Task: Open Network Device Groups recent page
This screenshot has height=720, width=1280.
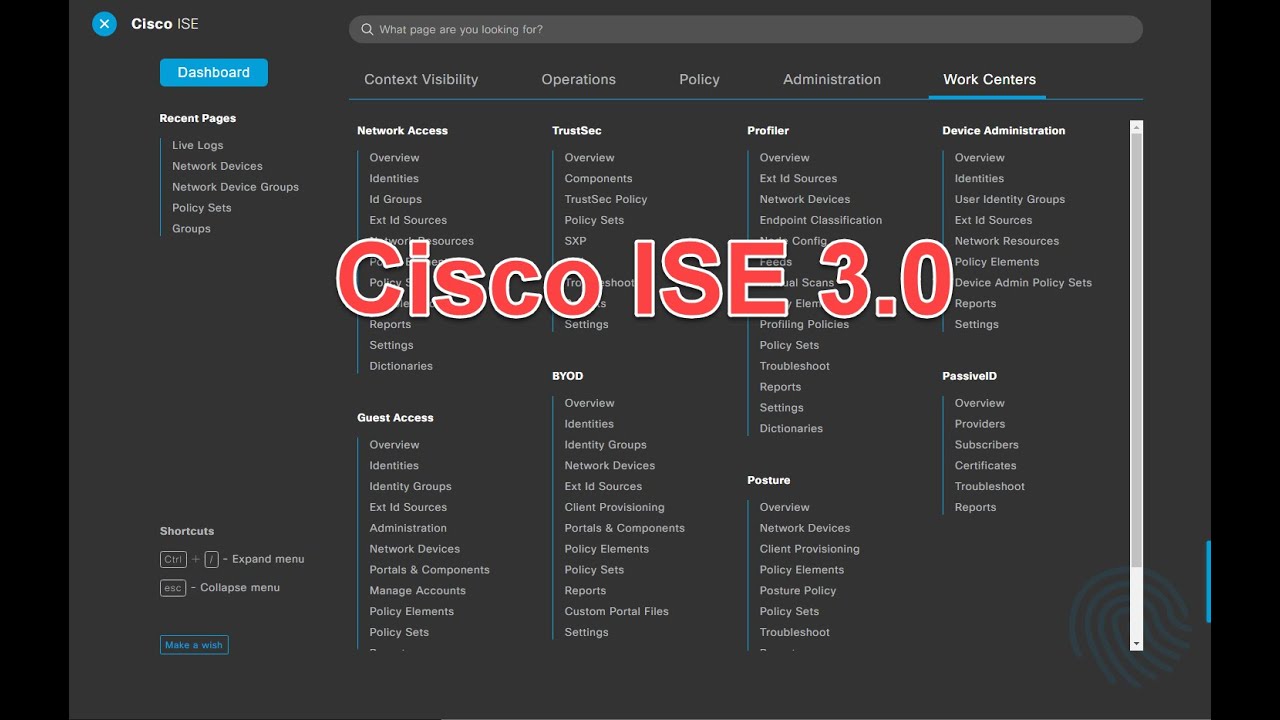Action: (x=235, y=187)
